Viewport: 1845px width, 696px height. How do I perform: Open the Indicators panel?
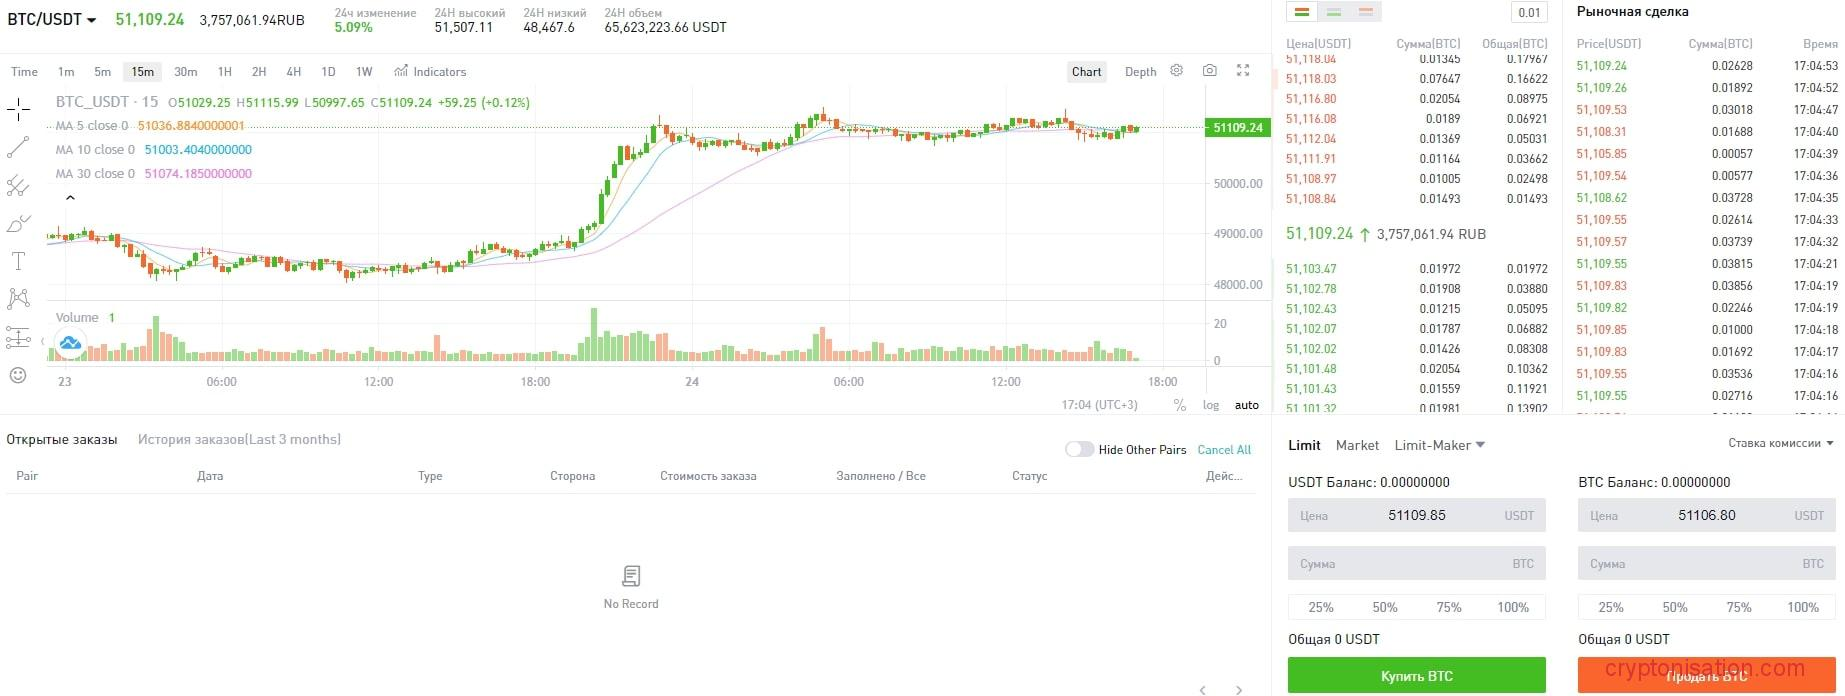coord(431,72)
